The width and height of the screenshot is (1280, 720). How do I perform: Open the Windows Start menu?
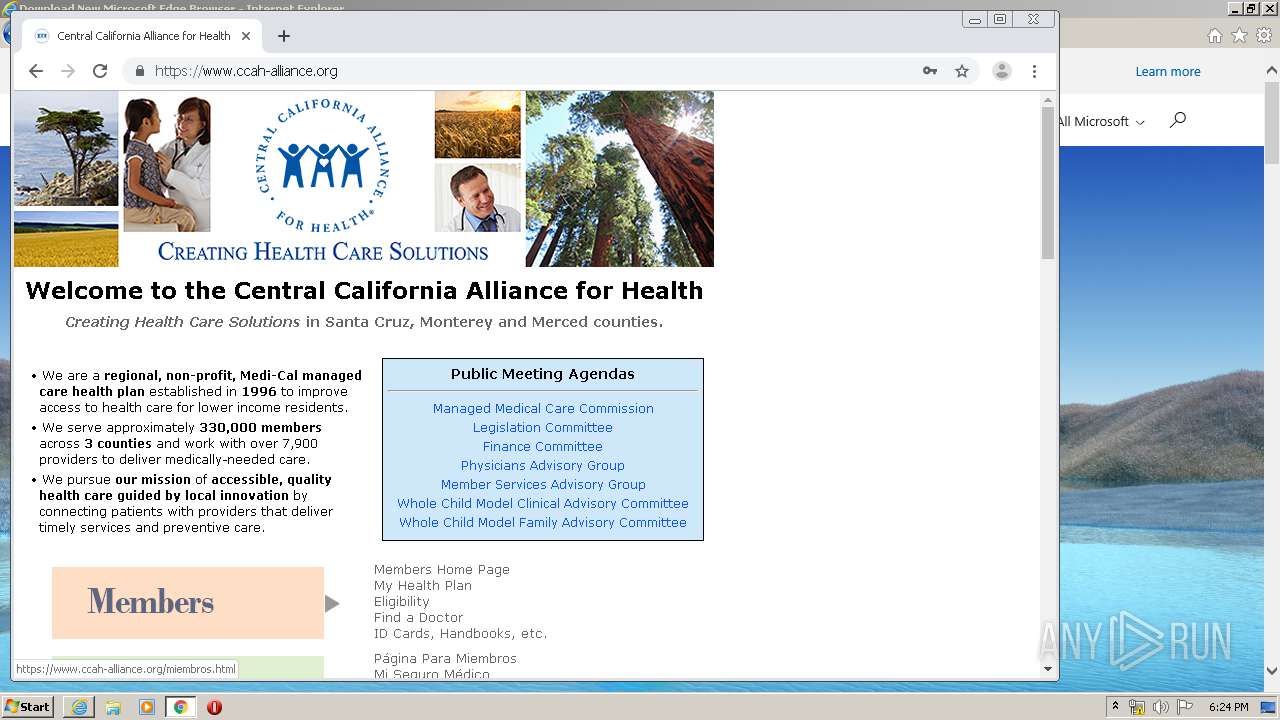tap(28, 707)
